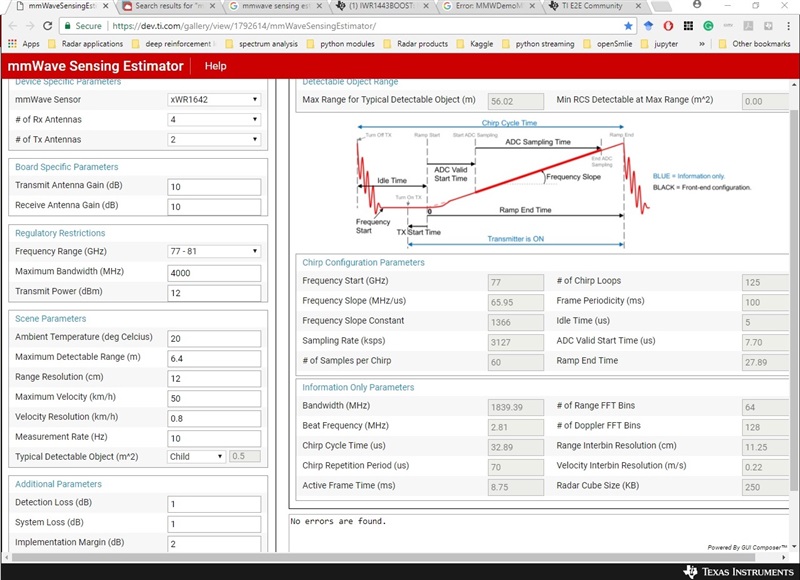The width and height of the screenshot is (800, 580).
Task: Open the jupyter bookmark folder
Action: point(659,44)
